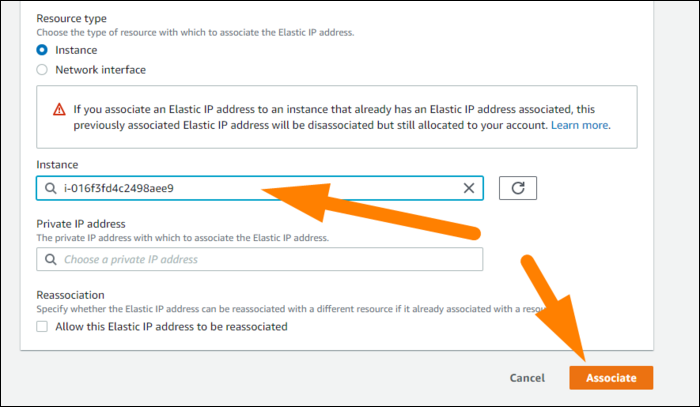This screenshot has width=700, height=407.
Task: Click the Private IP address heading label
Action: [80, 224]
